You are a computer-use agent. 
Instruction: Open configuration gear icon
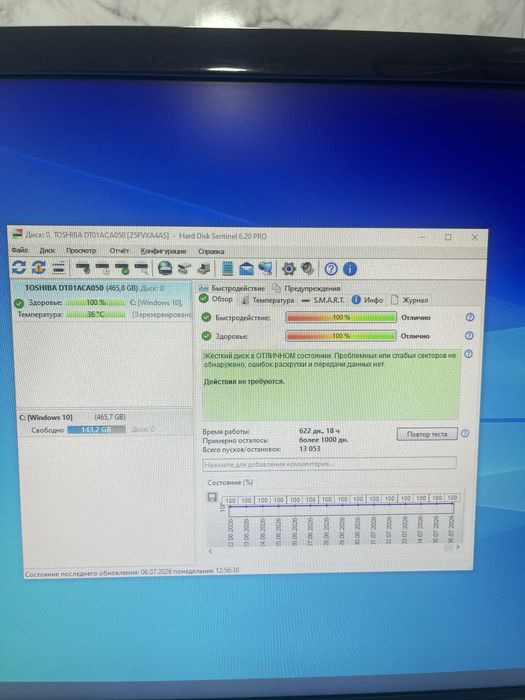(289, 269)
